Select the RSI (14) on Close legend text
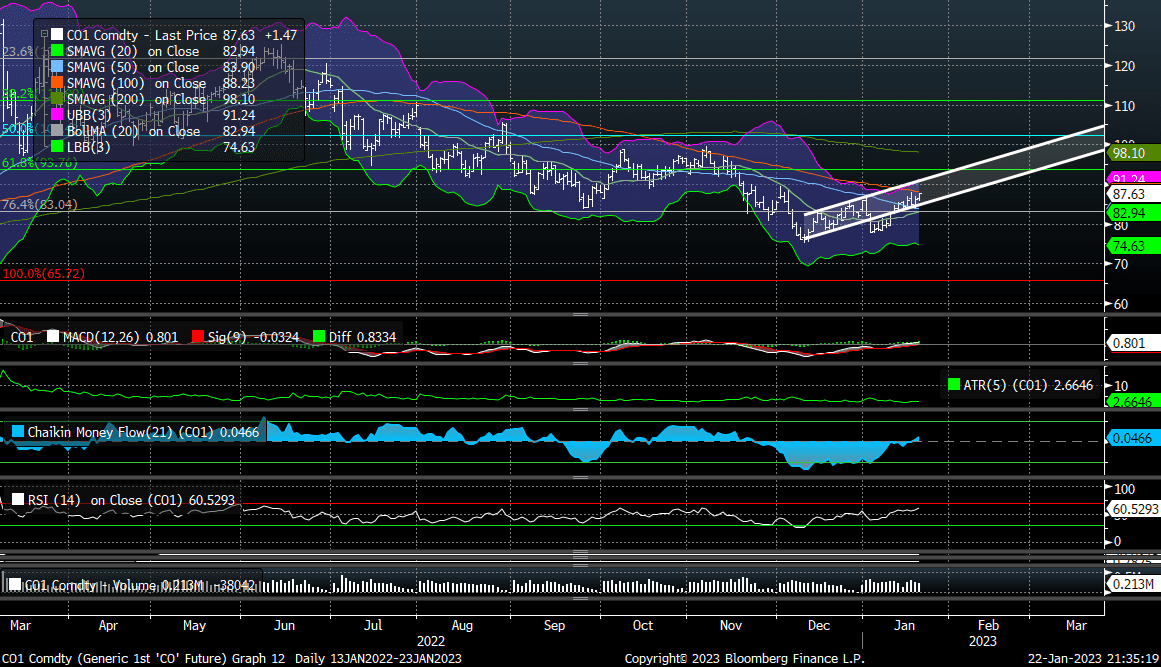 (x=131, y=500)
